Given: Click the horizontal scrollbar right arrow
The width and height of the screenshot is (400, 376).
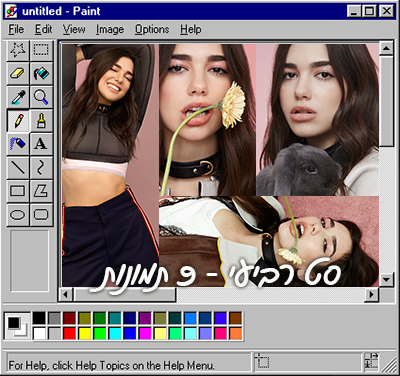Looking at the screenshot, I should coord(371,294).
